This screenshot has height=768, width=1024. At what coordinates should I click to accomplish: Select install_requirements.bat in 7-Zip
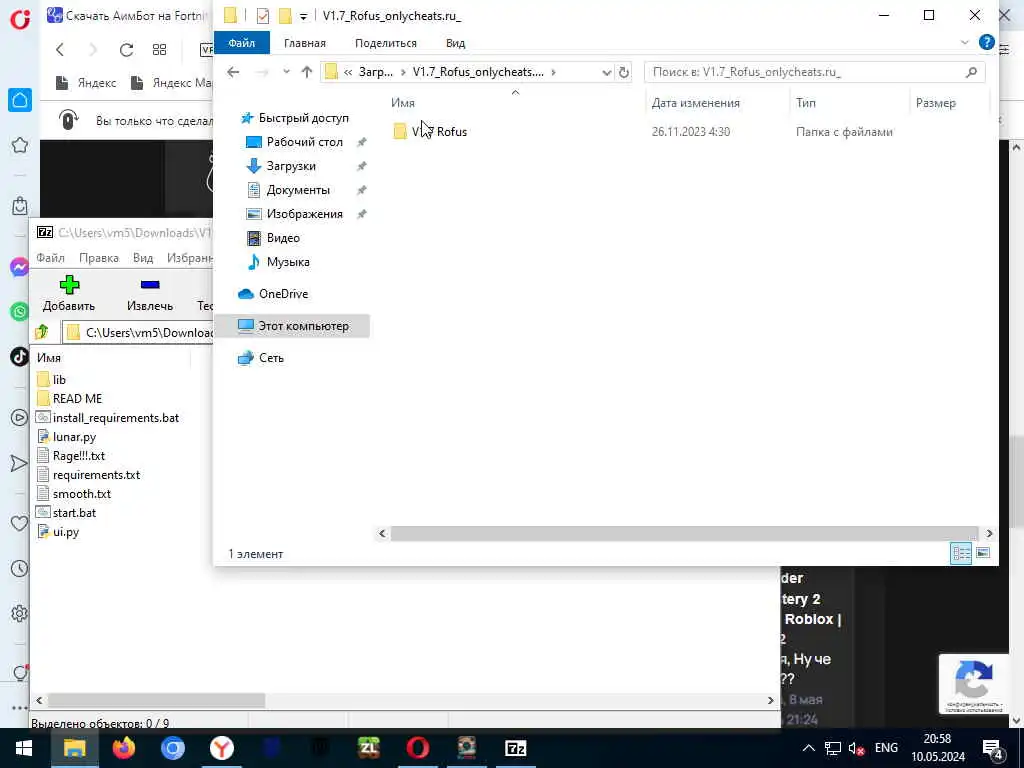(108, 418)
